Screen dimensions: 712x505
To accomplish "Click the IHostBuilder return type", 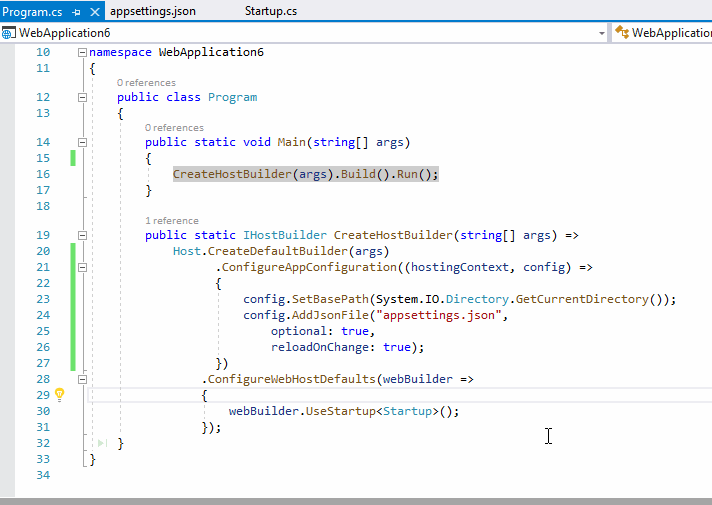I will click(285, 235).
